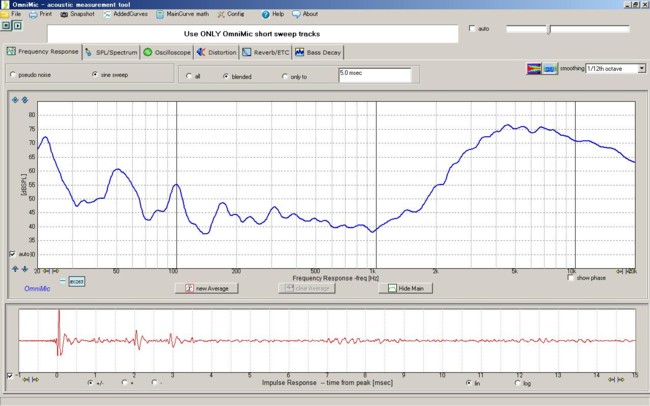Click the IEC263 scale button
650x406 pixels.
pyautogui.click(x=77, y=282)
